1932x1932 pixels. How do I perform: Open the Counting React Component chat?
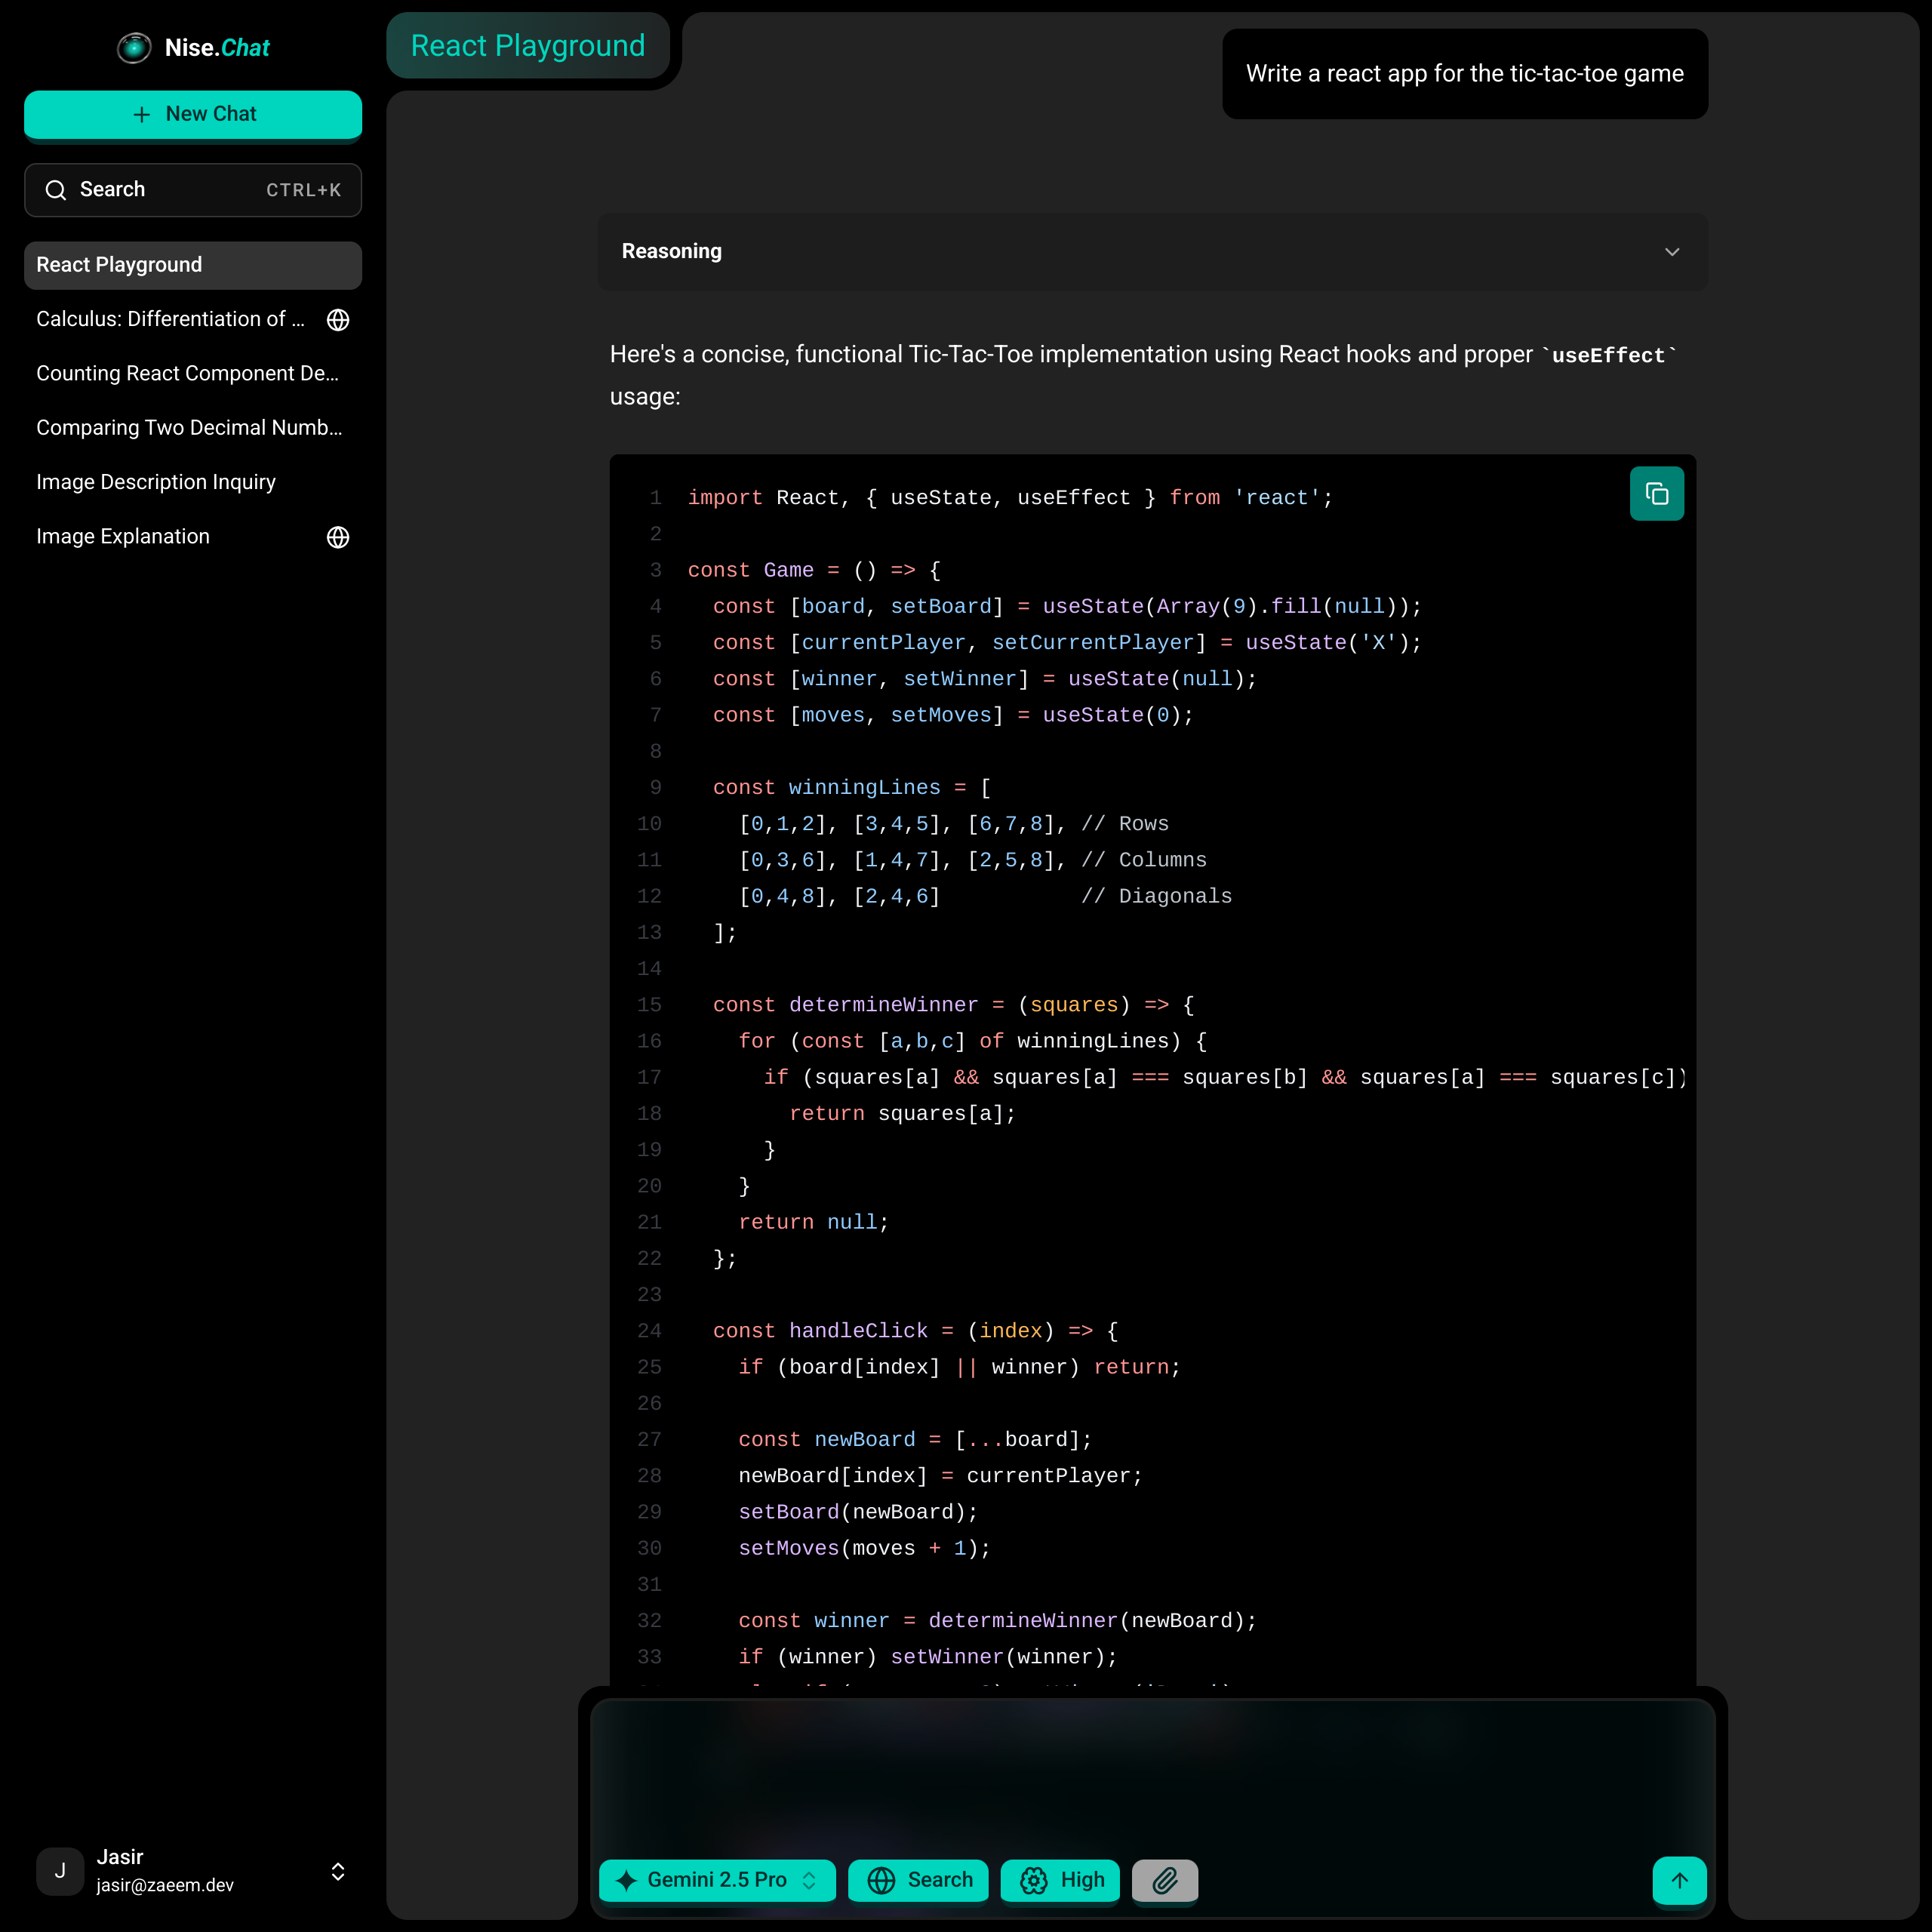coord(188,374)
